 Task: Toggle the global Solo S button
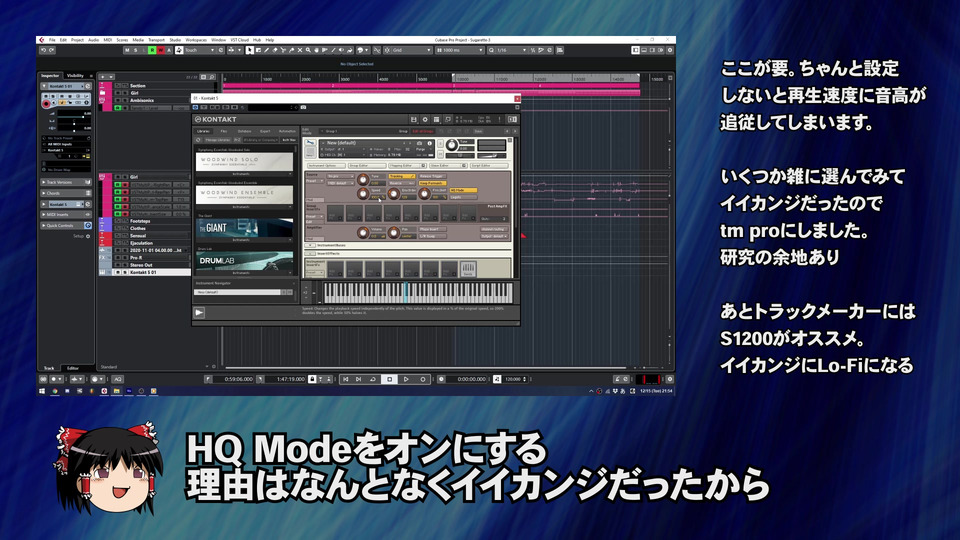135,50
